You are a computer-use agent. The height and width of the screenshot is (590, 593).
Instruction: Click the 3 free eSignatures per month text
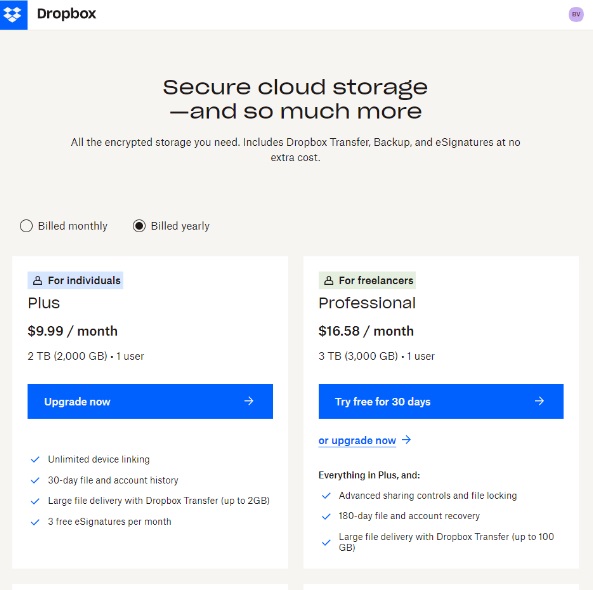(110, 522)
